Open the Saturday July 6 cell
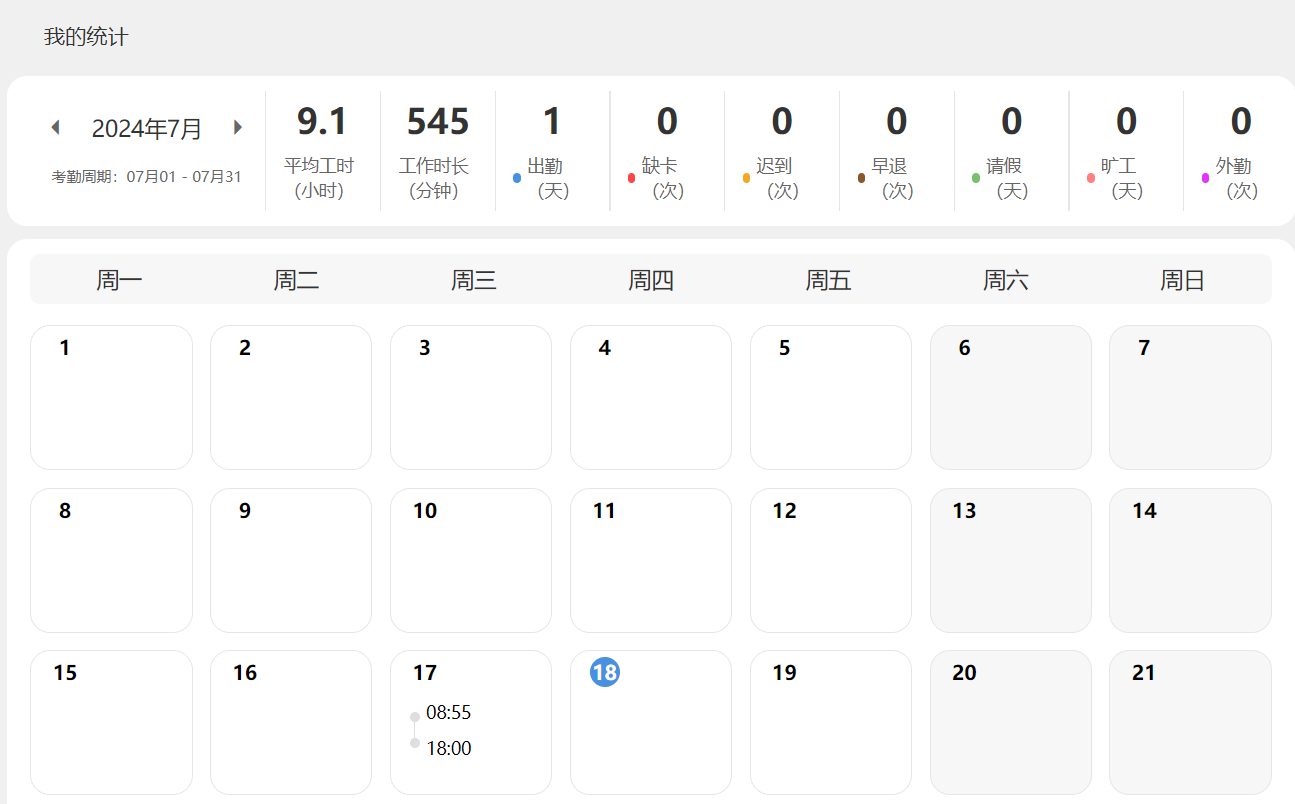This screenshot has height=804, width=1295. click(1010, 397)
